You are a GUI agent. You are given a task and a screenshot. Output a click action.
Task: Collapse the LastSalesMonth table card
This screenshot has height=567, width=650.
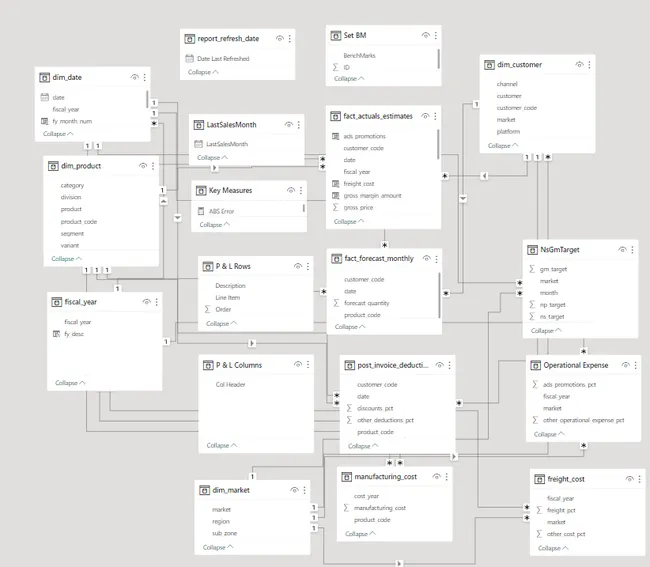(x=212, y=158)
